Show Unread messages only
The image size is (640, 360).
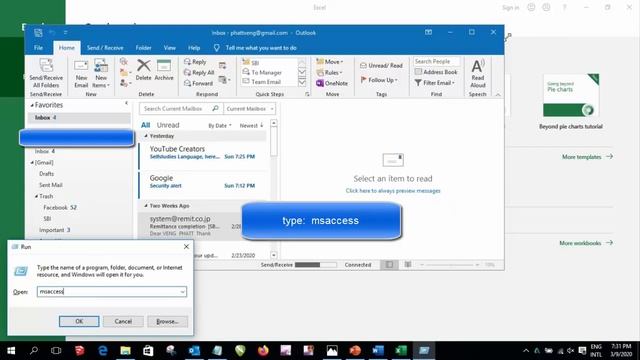click(168, 125)
